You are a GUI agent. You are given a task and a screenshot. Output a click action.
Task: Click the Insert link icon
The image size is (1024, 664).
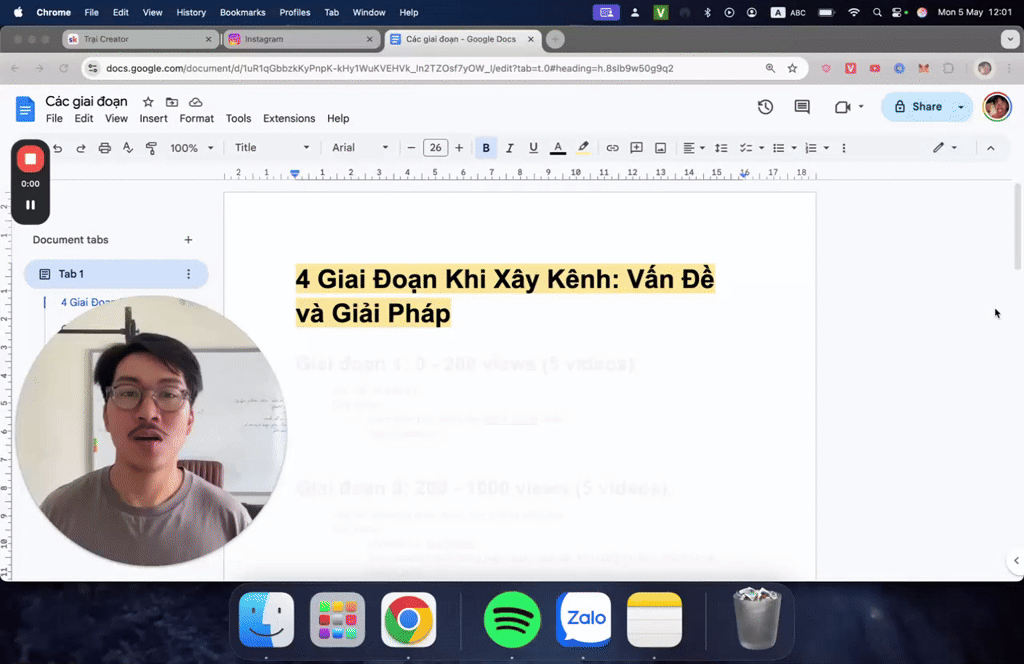coord(612,148)
